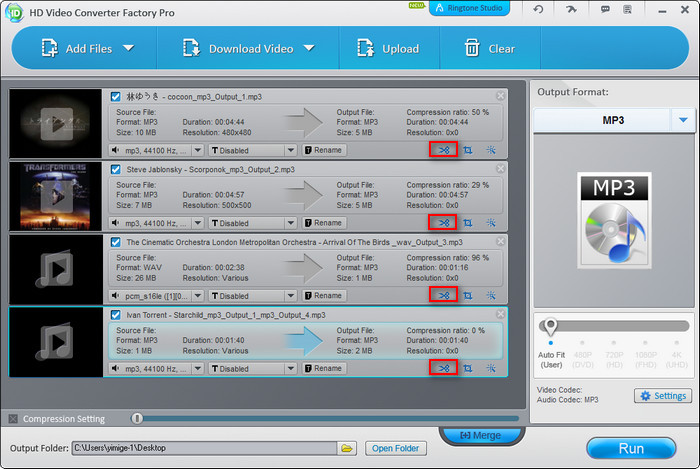The width and height of the screenshot is (700, 469).
Task: Open the registration notes icon in the title bar
Action: click(628, 9)
